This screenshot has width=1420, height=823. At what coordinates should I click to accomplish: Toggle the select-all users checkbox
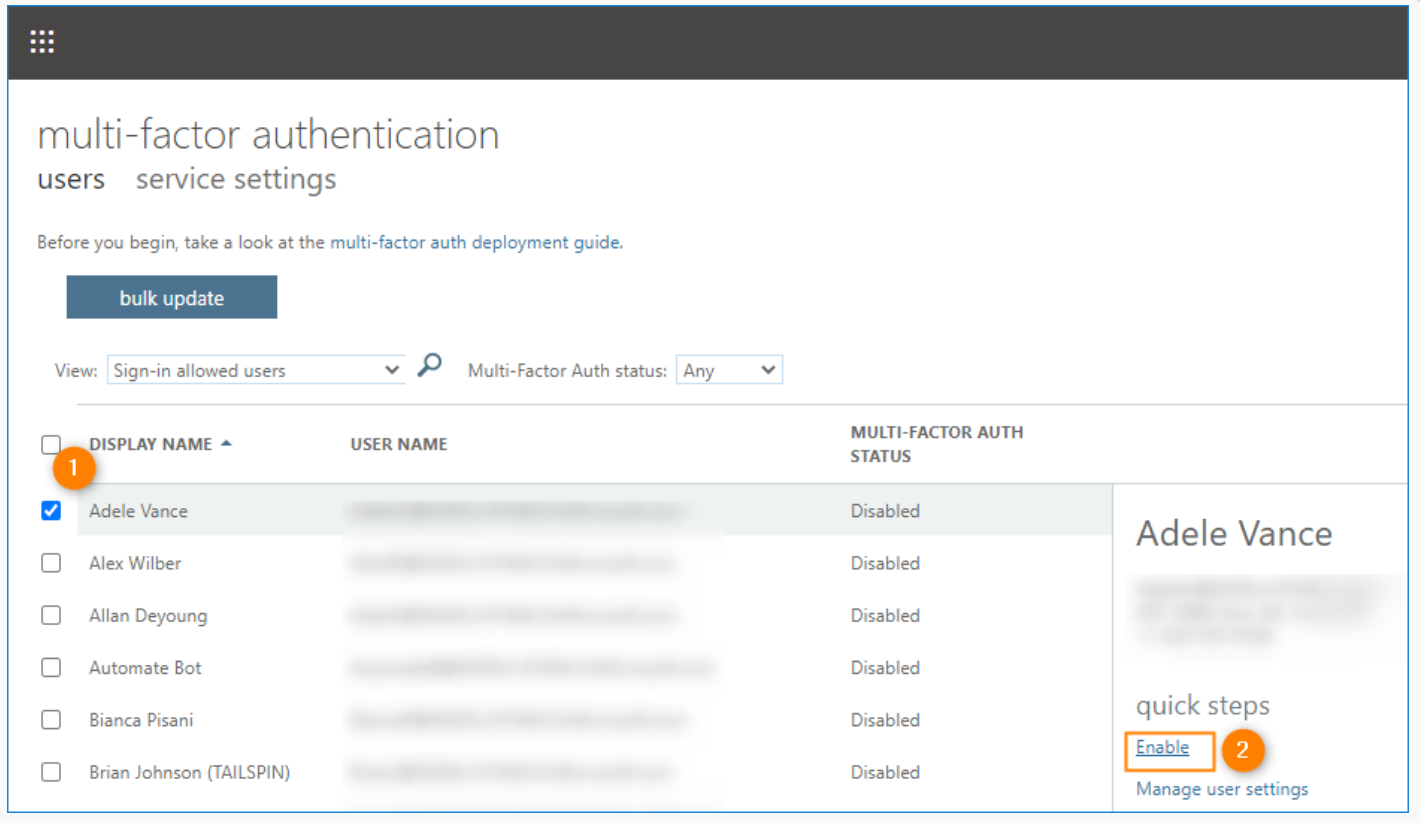click(51, 444)
